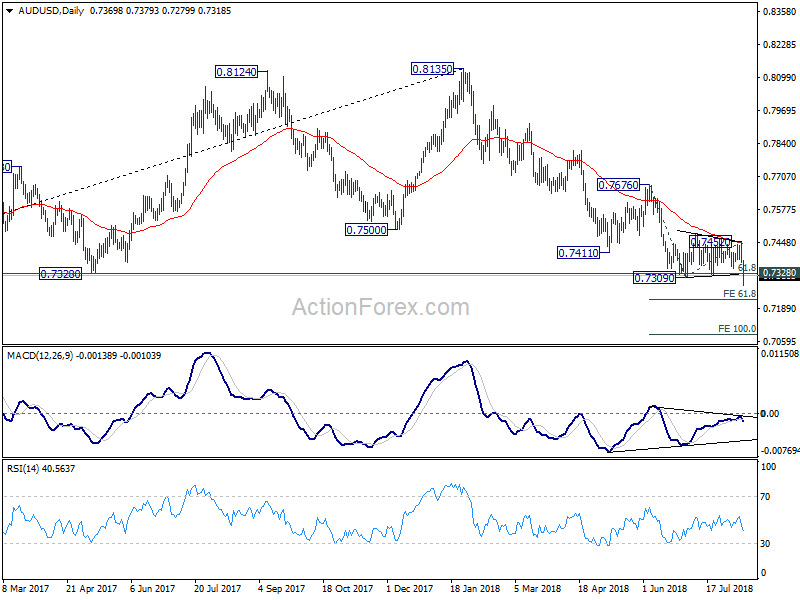Click the 6 Jun 2017 date label
The width and height of the screenshot is (800, 600).
152,588
